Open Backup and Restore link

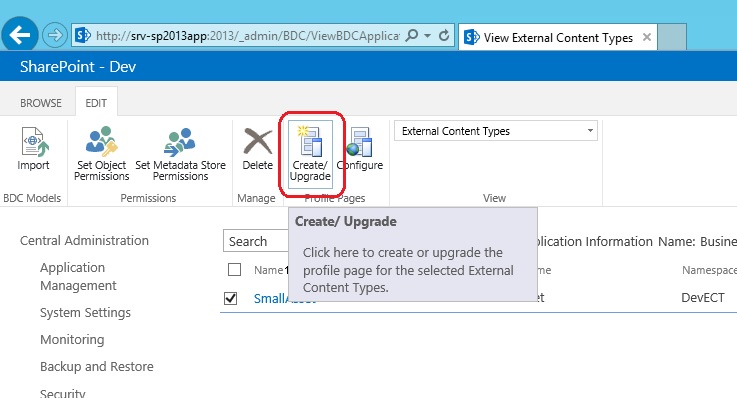point(96,367)
